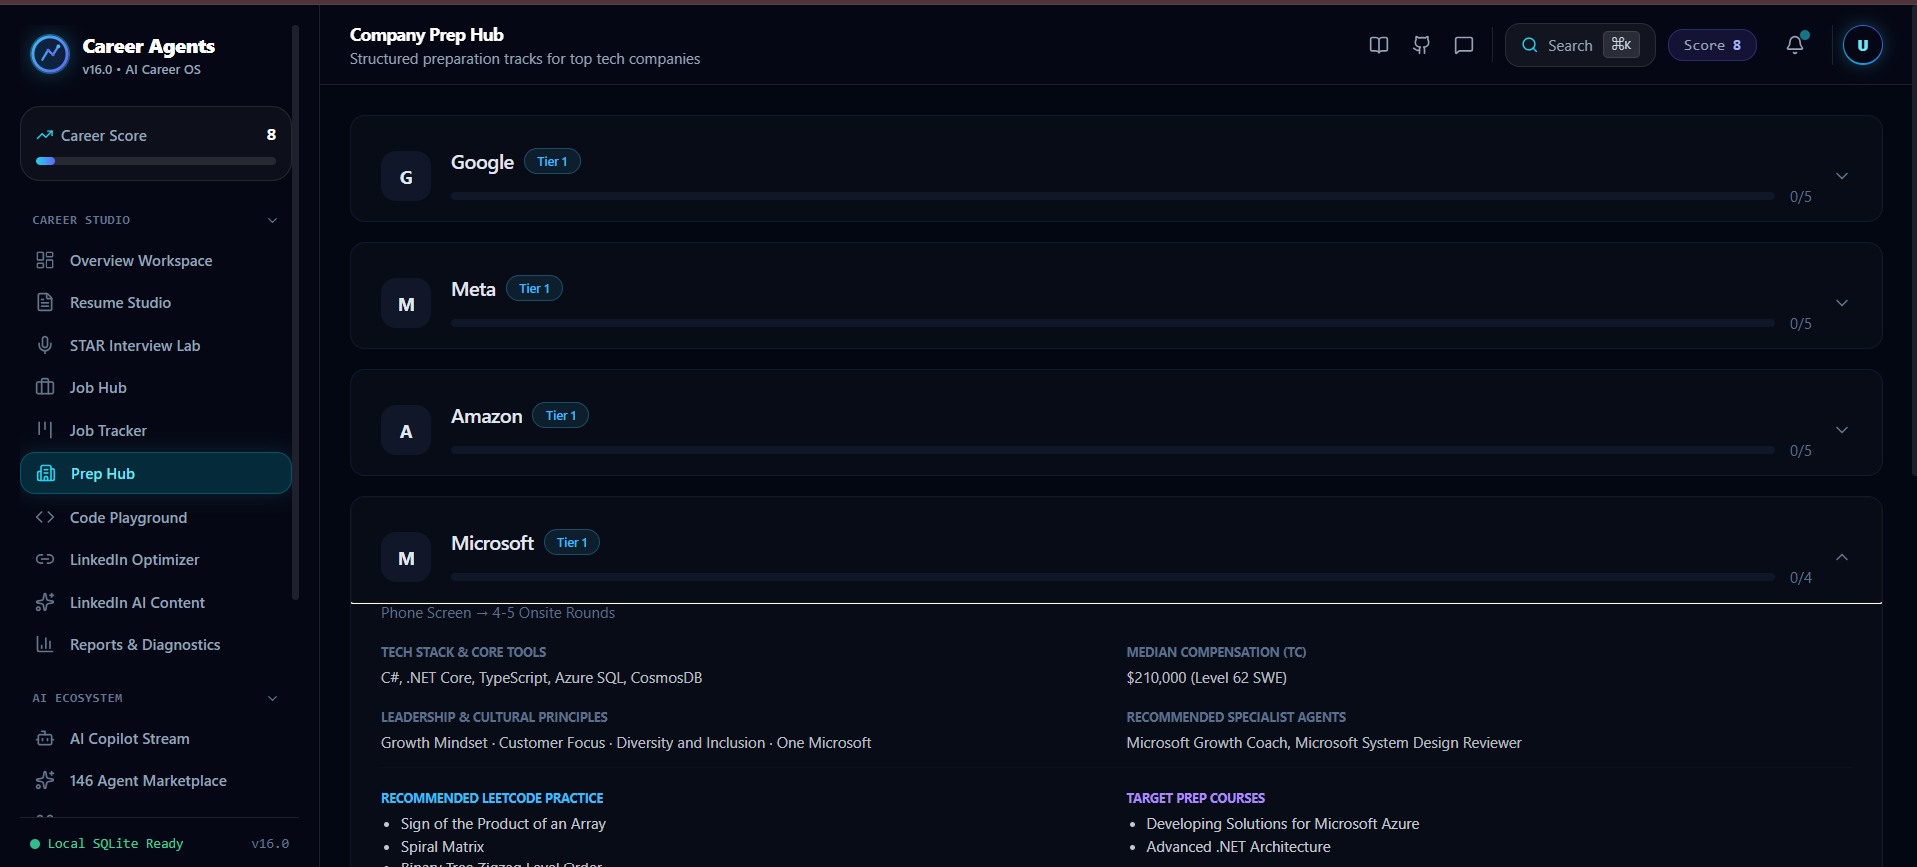Click the Reports & Diagnostics chart icon
This screenshot has height=867, width=1917.
[x=45, y=644]
